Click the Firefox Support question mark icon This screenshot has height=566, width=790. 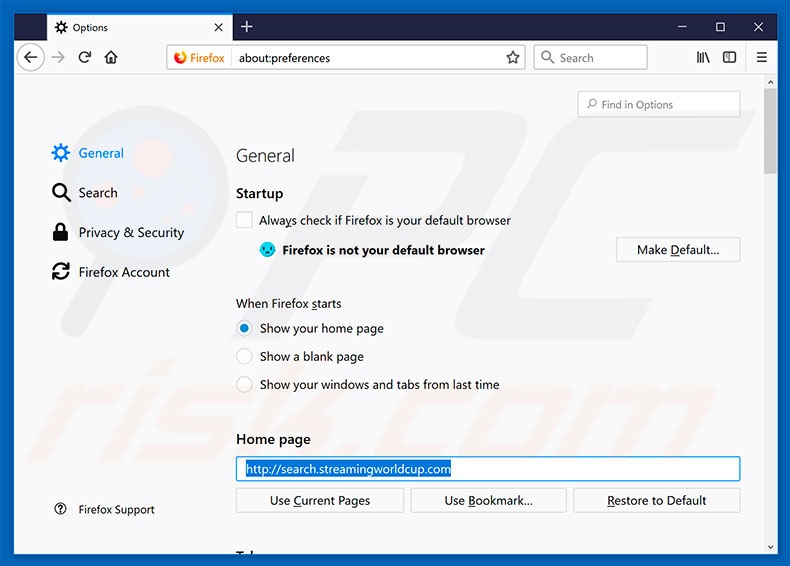(60, 509)
